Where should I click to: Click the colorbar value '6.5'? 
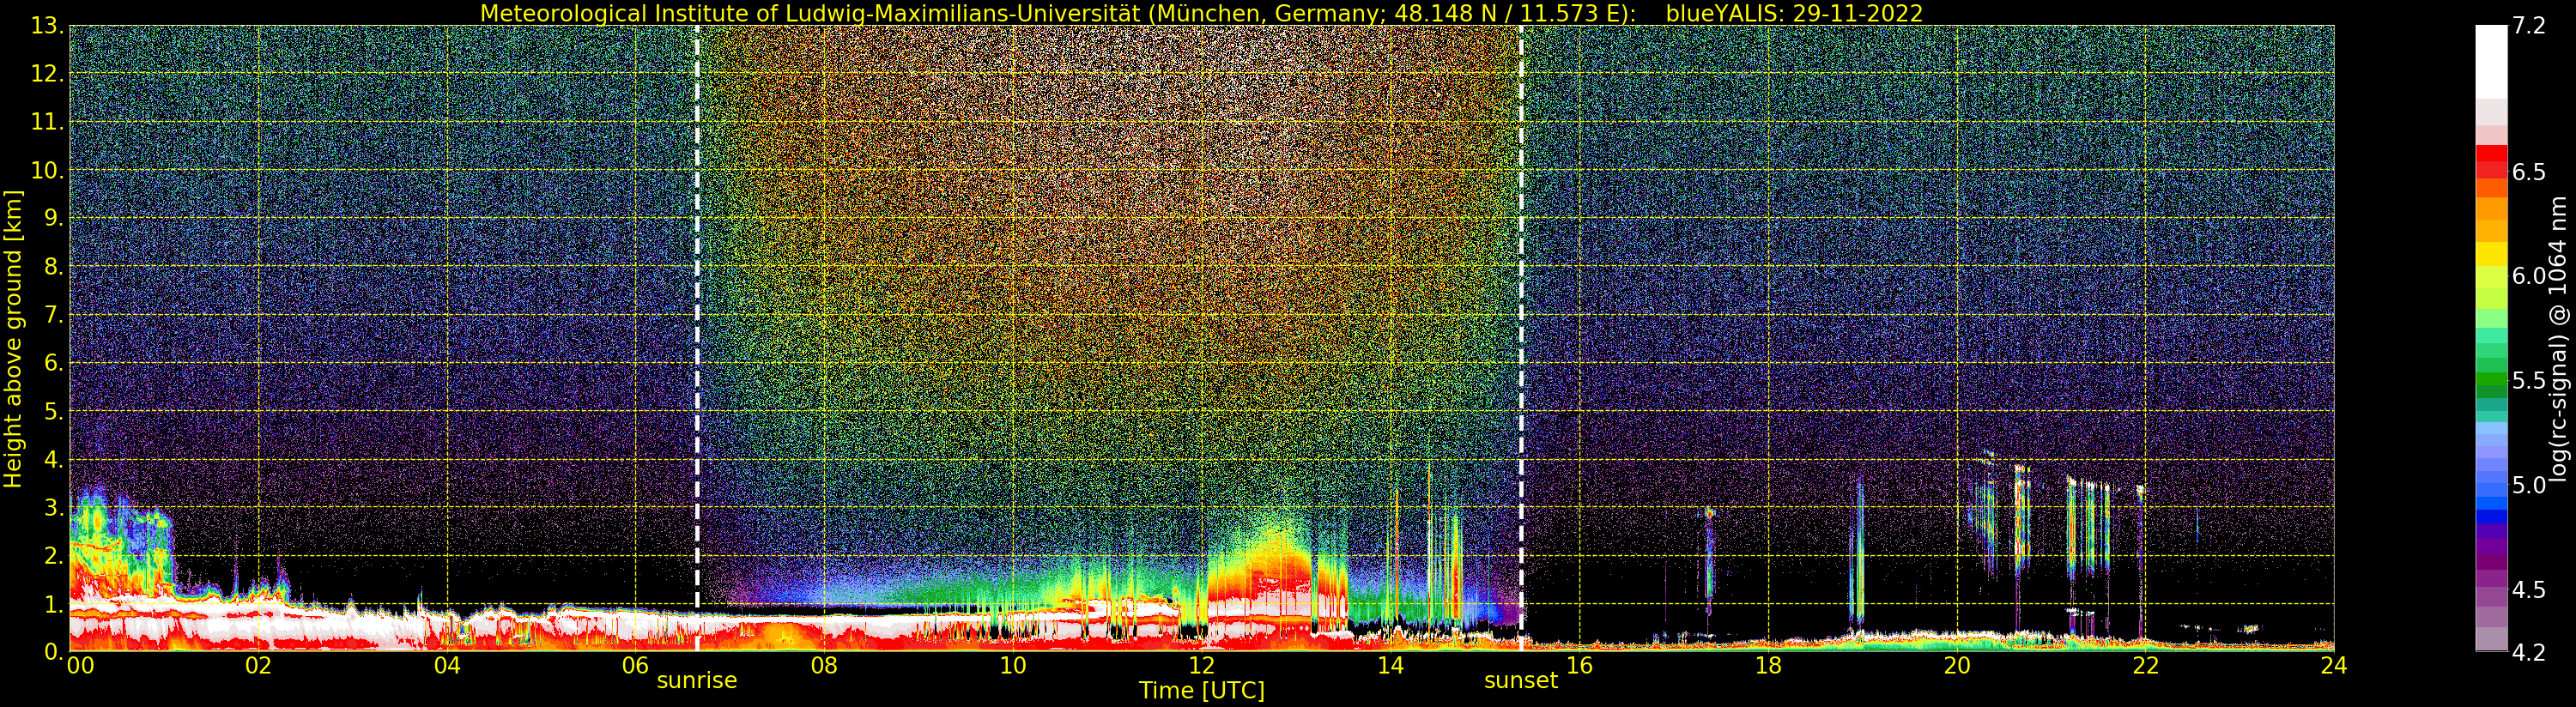point(2529,172)
